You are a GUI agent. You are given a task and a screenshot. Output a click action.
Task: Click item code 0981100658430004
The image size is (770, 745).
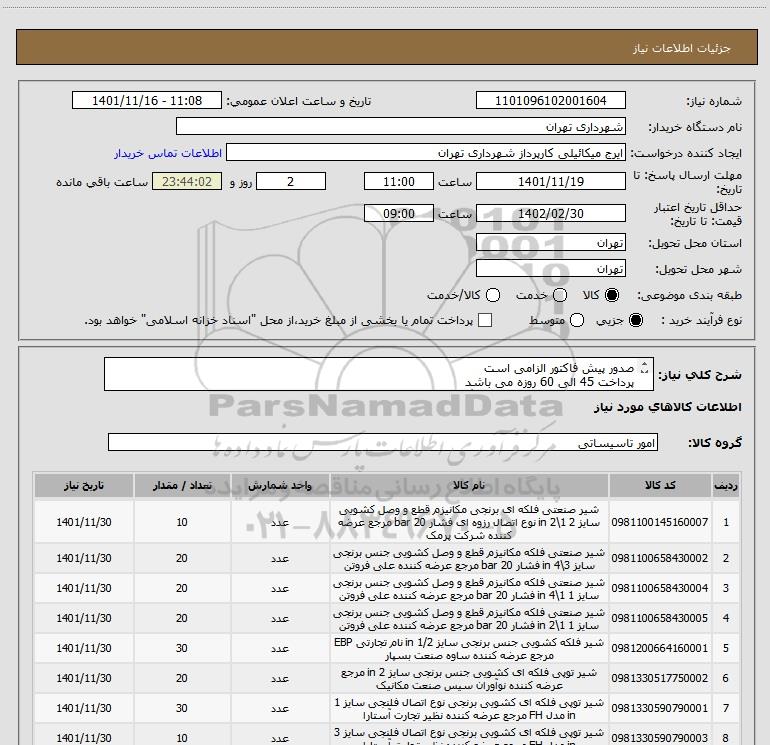point(660,588)
